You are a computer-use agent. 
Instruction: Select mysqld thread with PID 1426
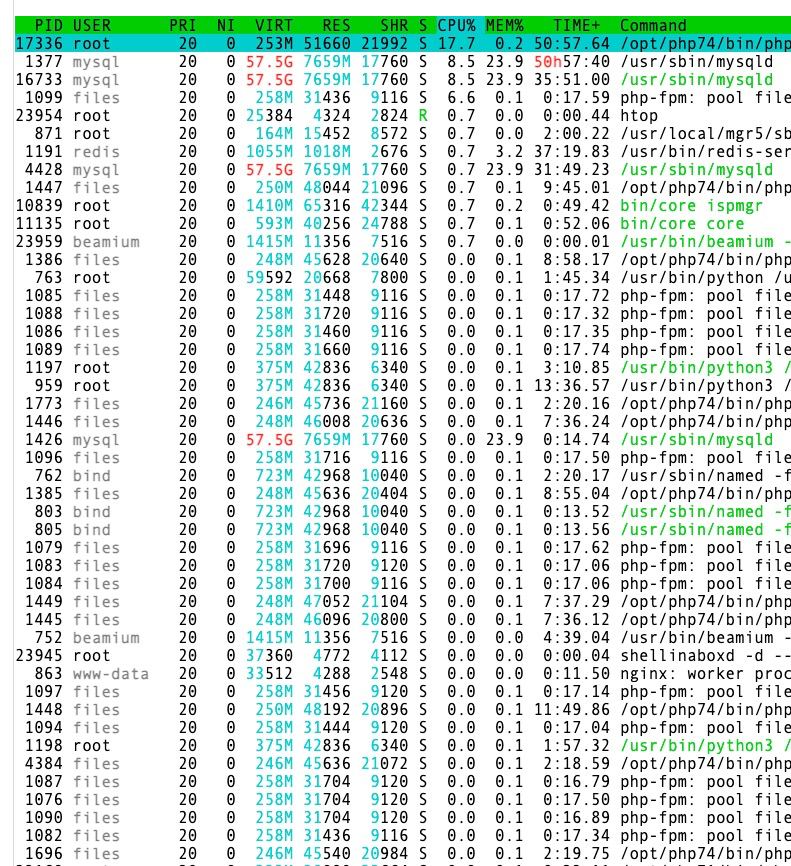[403, 439]
